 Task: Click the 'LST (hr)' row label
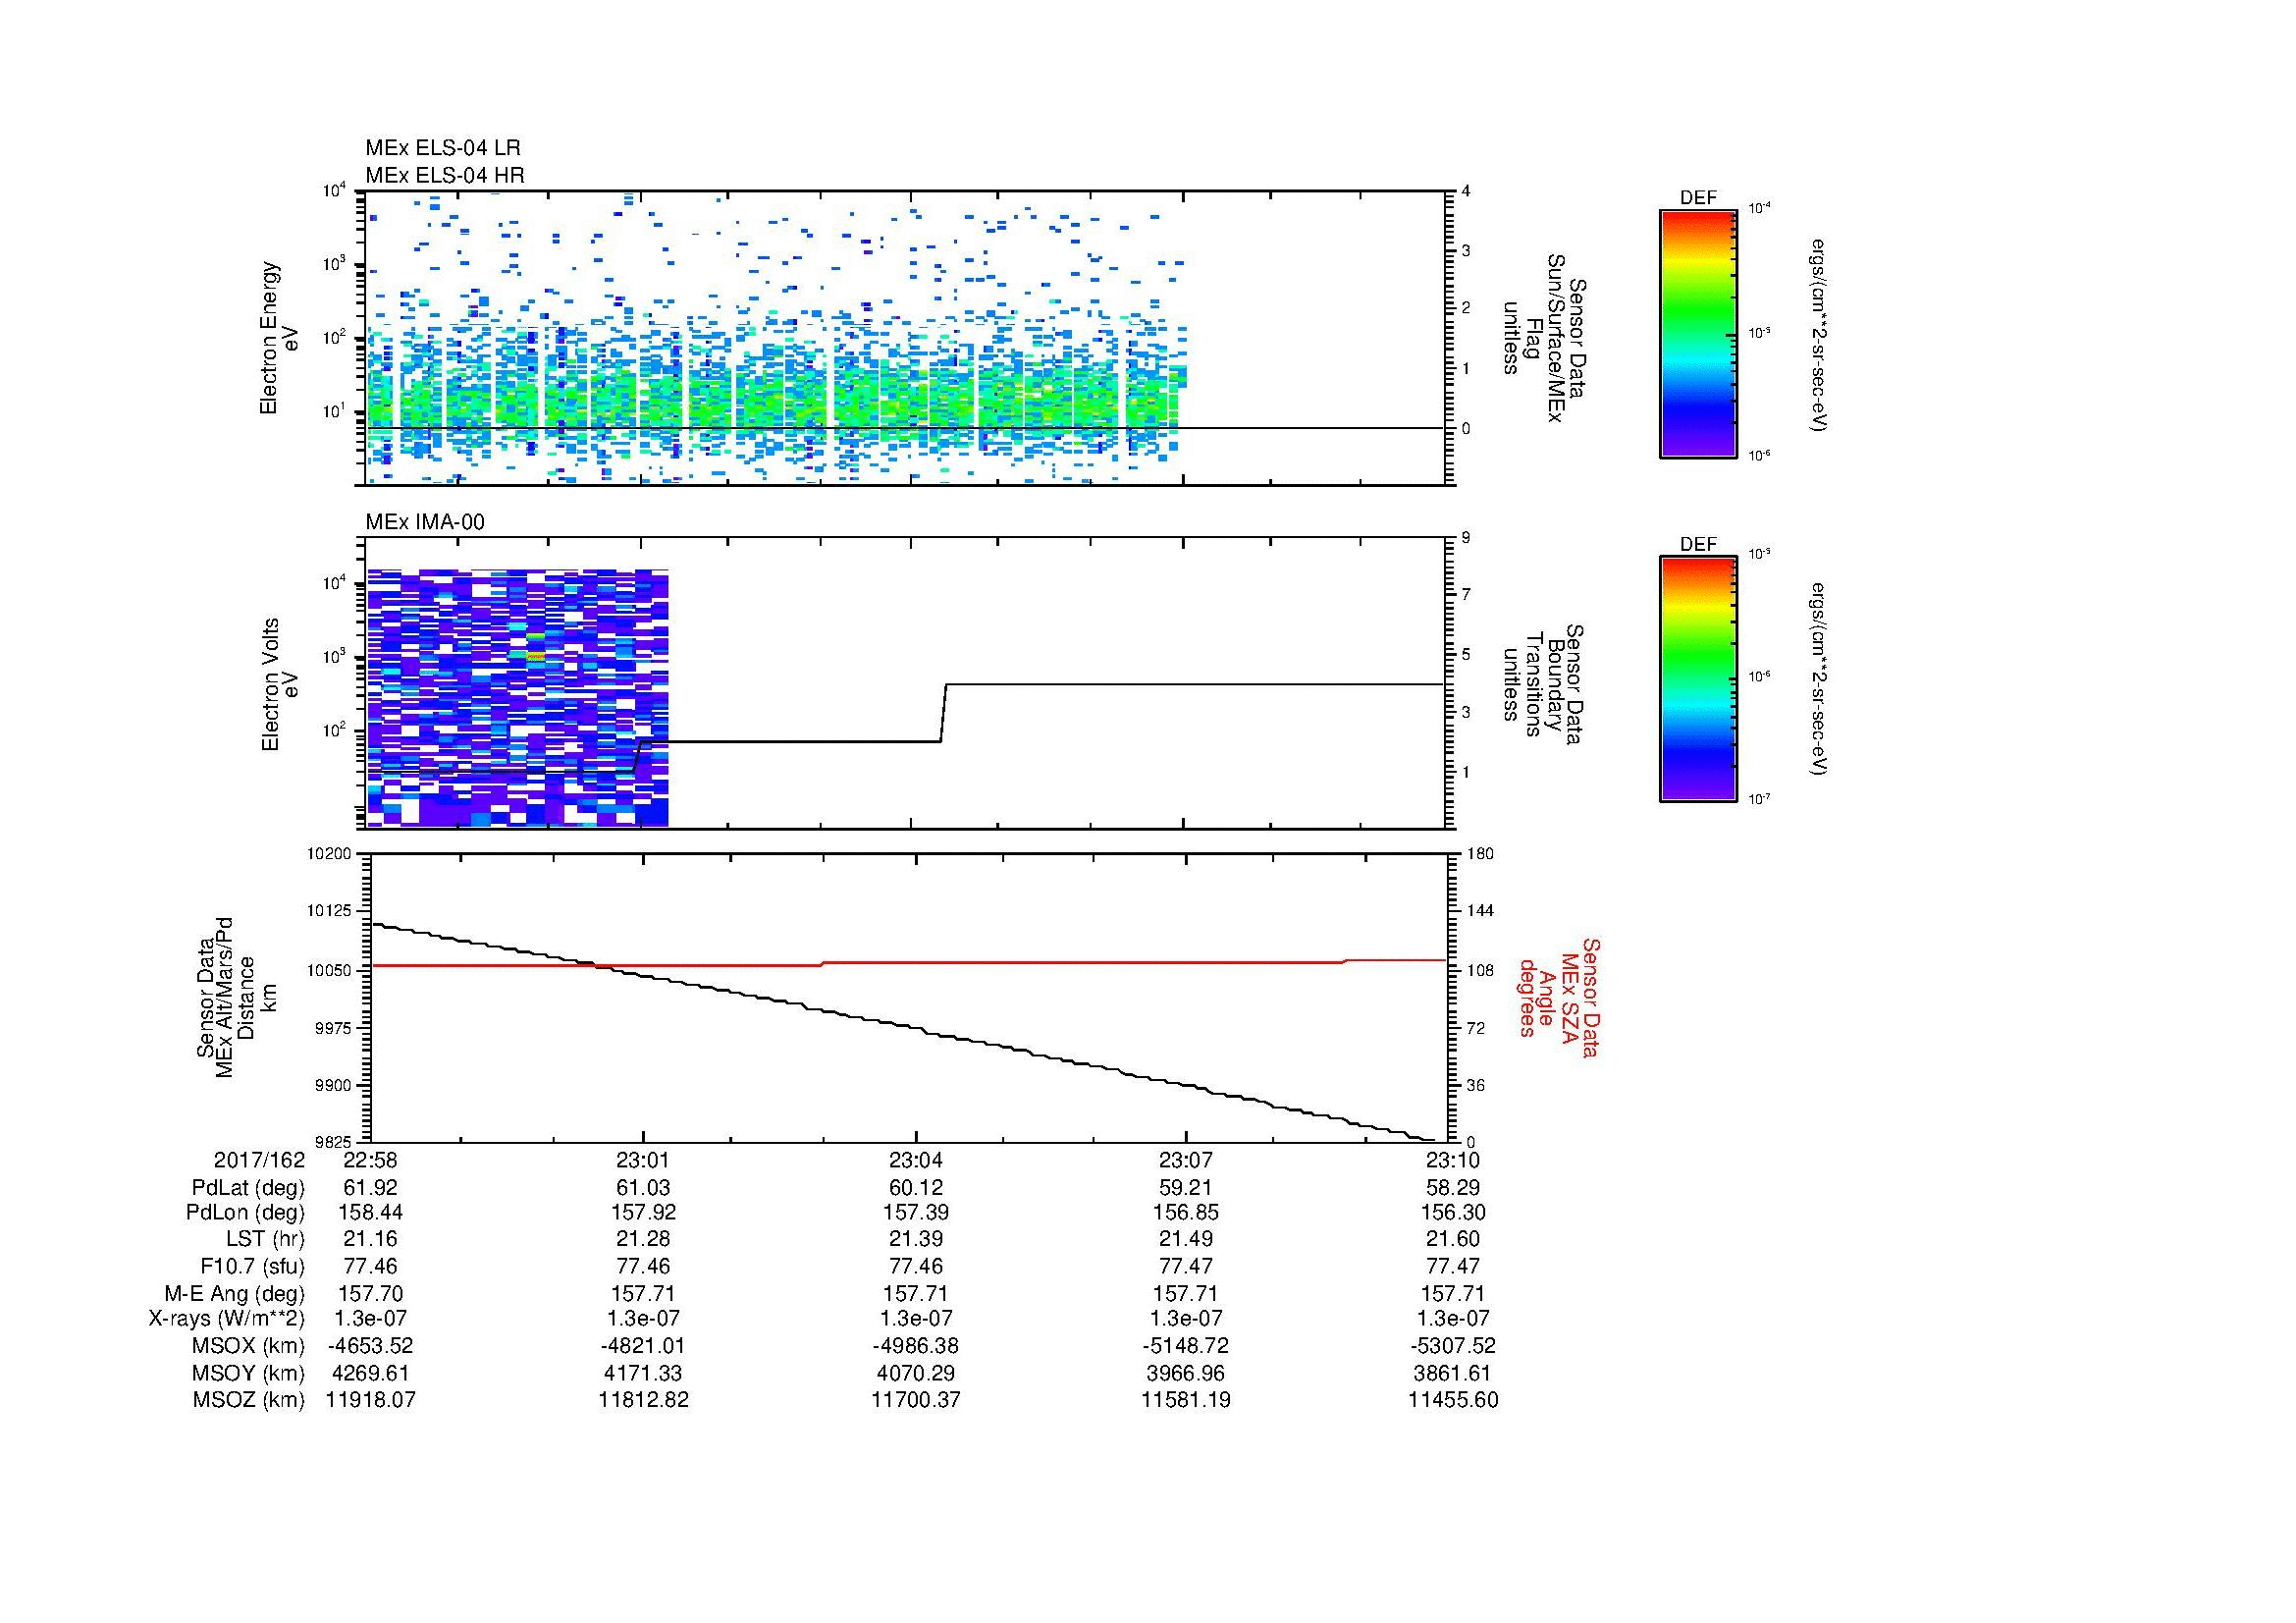pos(265,1240)
